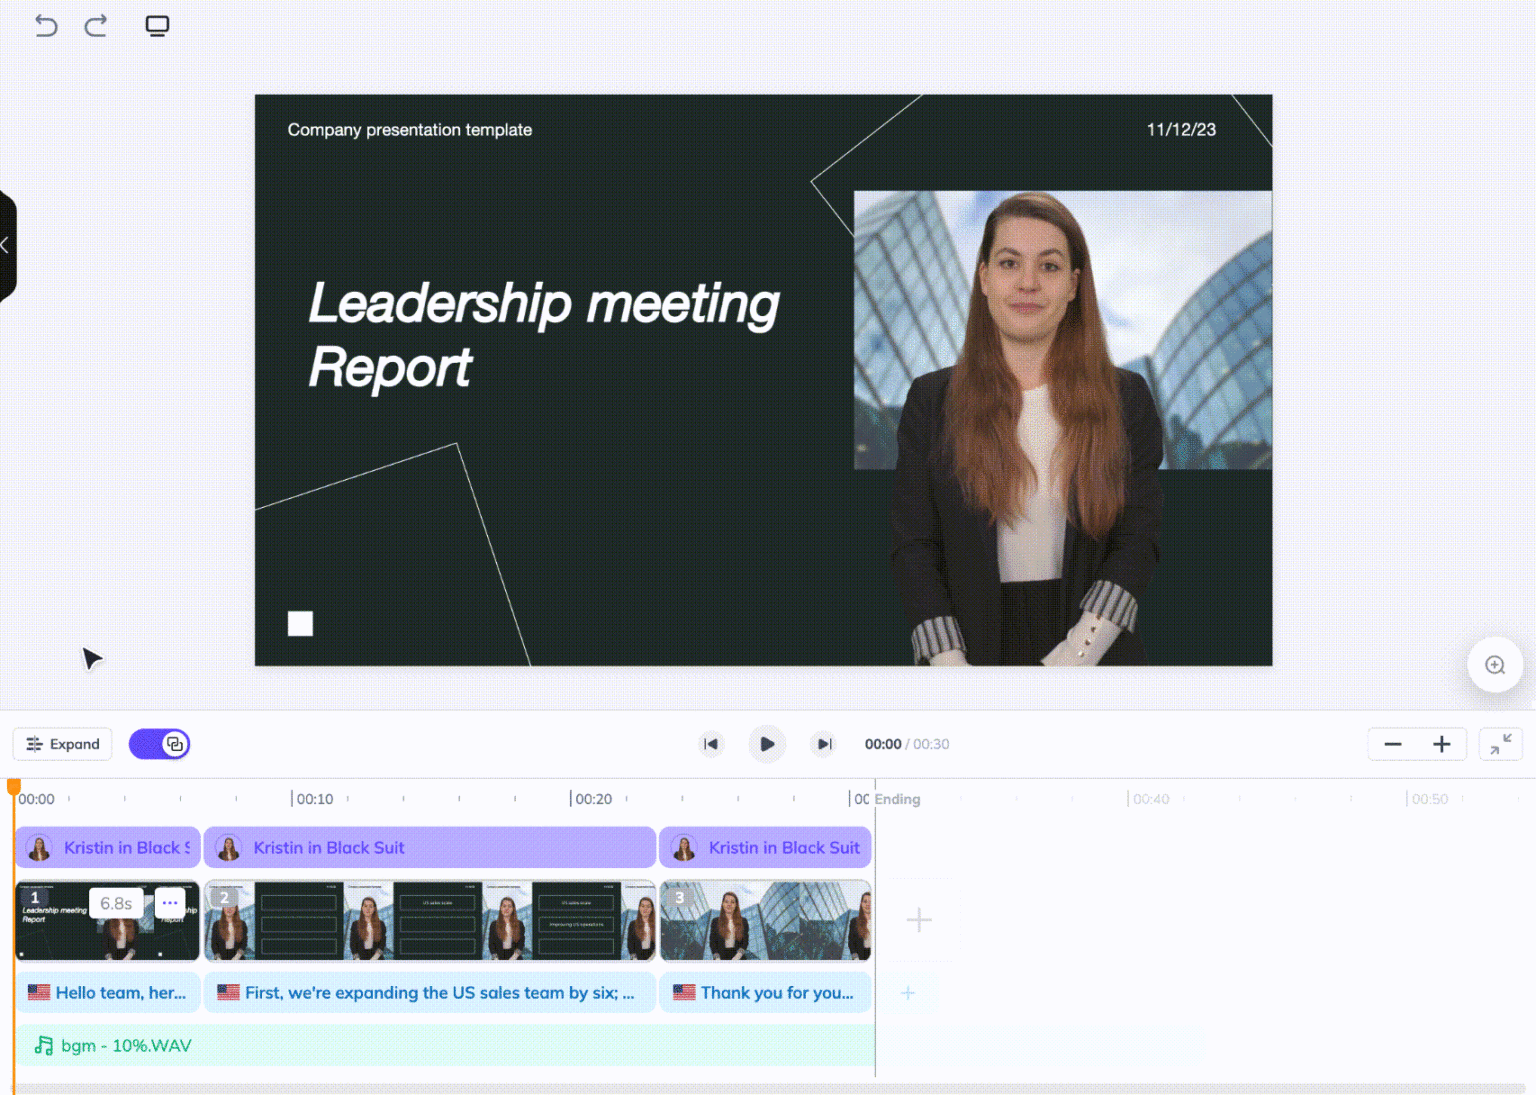Expand the collapsed left sidebar chevron
This screenshot has width=1536, height=1095.
pos(6,245)
